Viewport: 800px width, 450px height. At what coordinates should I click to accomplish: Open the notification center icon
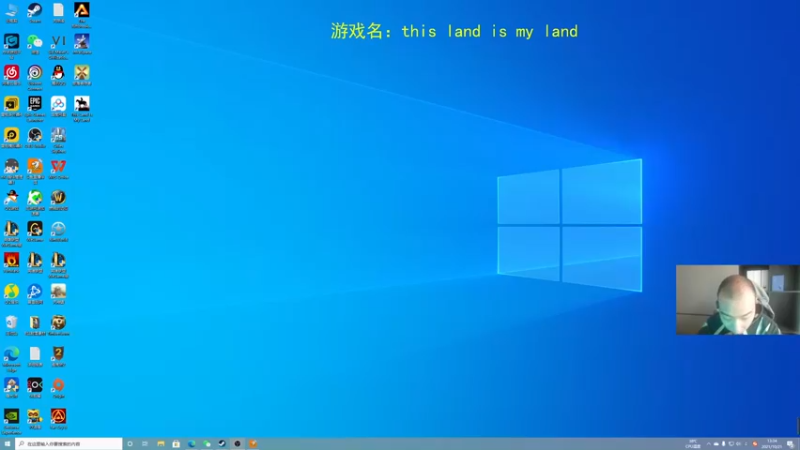(x=790, y=444)
